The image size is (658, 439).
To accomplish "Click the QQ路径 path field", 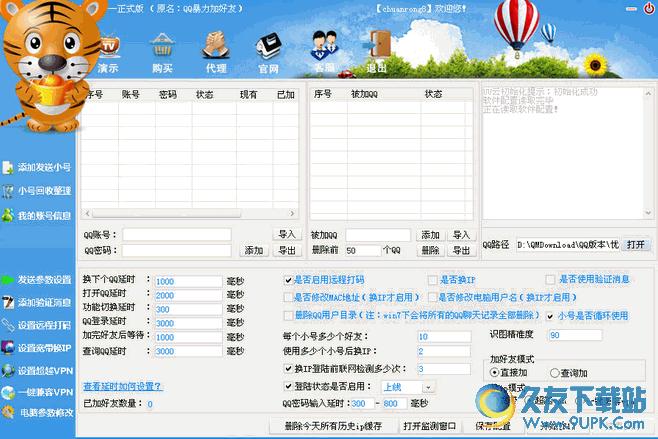I will point(567,245).
